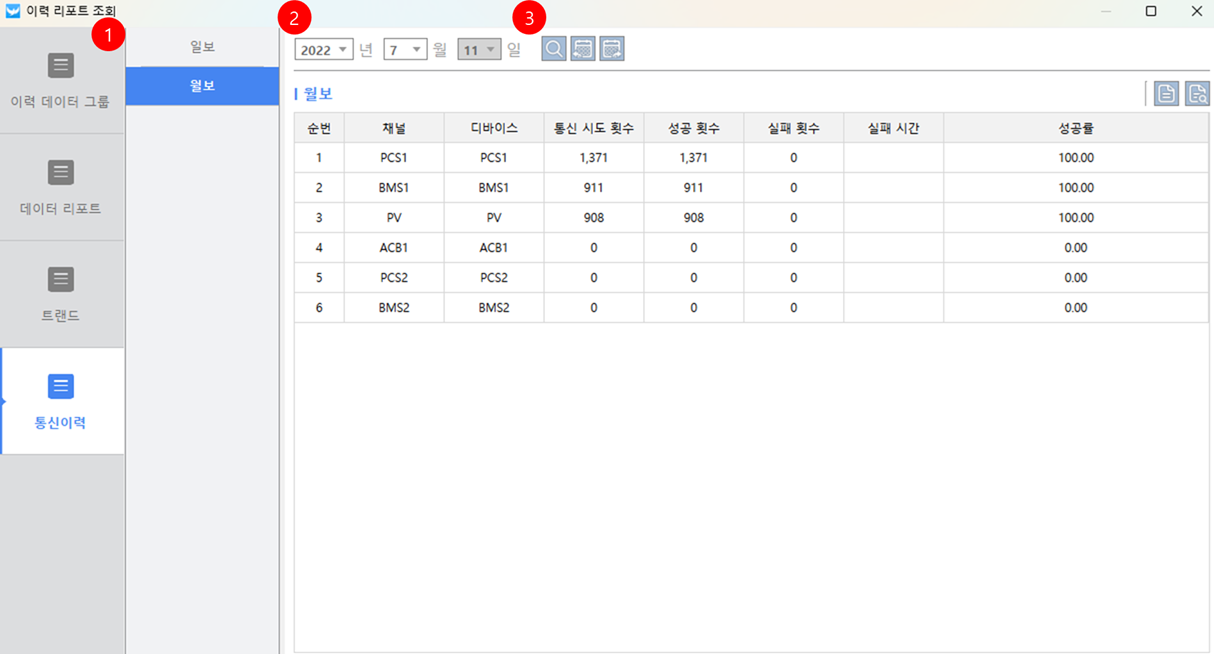Switch to the 일보 tab

[x=202, y=47]
